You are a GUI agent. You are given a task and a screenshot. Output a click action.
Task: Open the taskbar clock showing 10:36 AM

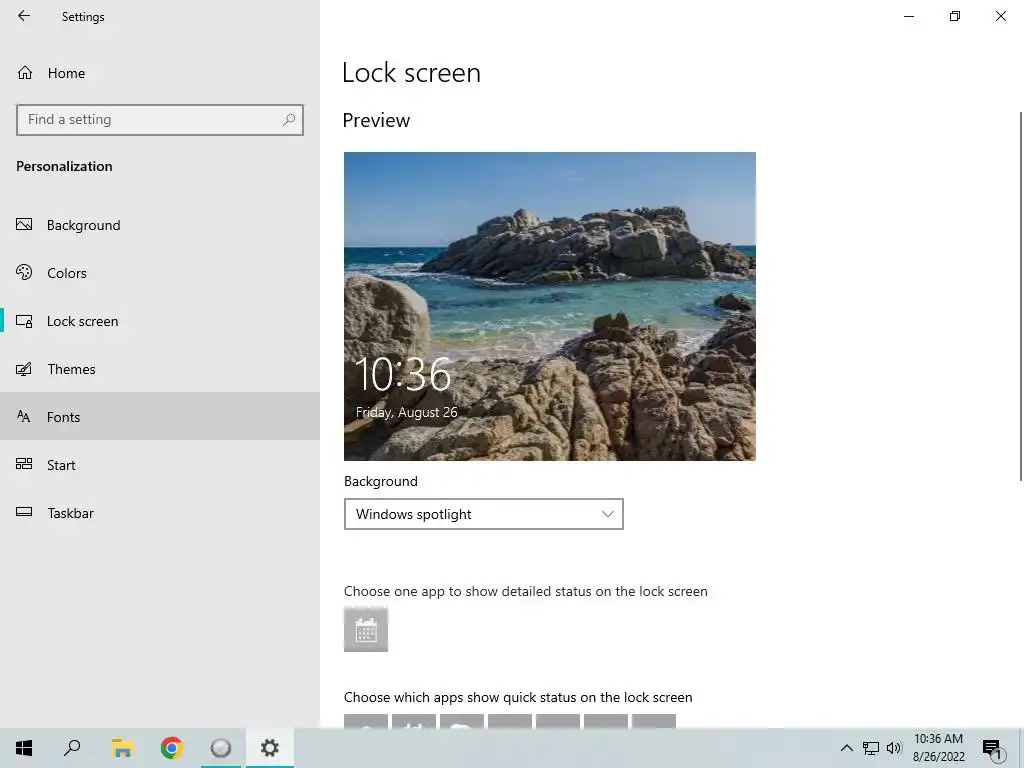coord(938,748)
